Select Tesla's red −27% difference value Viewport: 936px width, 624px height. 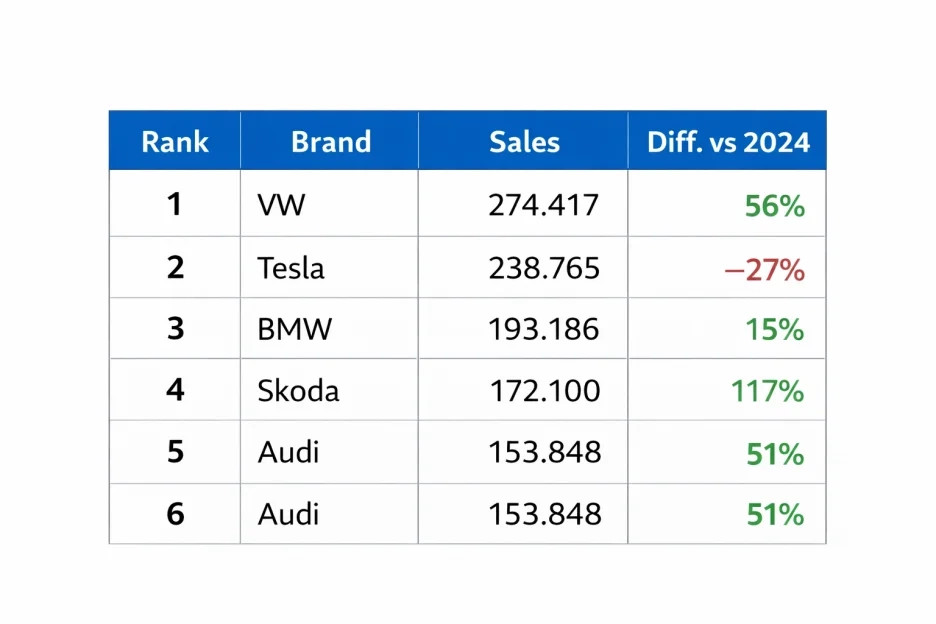point(764,269)
